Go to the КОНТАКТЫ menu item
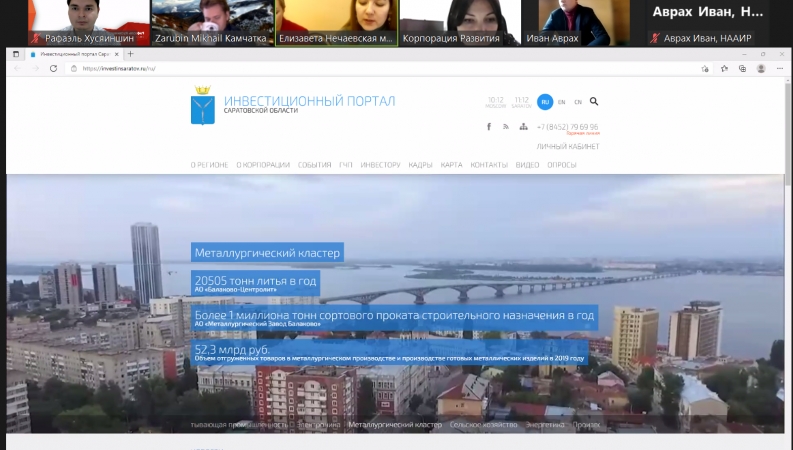This screenshot has height=450, width=793. click(x=489, y=165)
